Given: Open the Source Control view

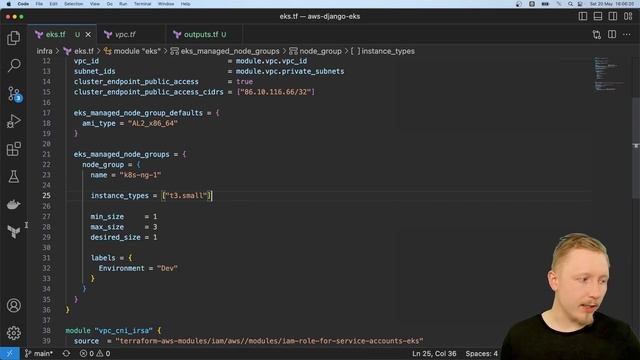Looking at the screenshot, I should [13, 93].
